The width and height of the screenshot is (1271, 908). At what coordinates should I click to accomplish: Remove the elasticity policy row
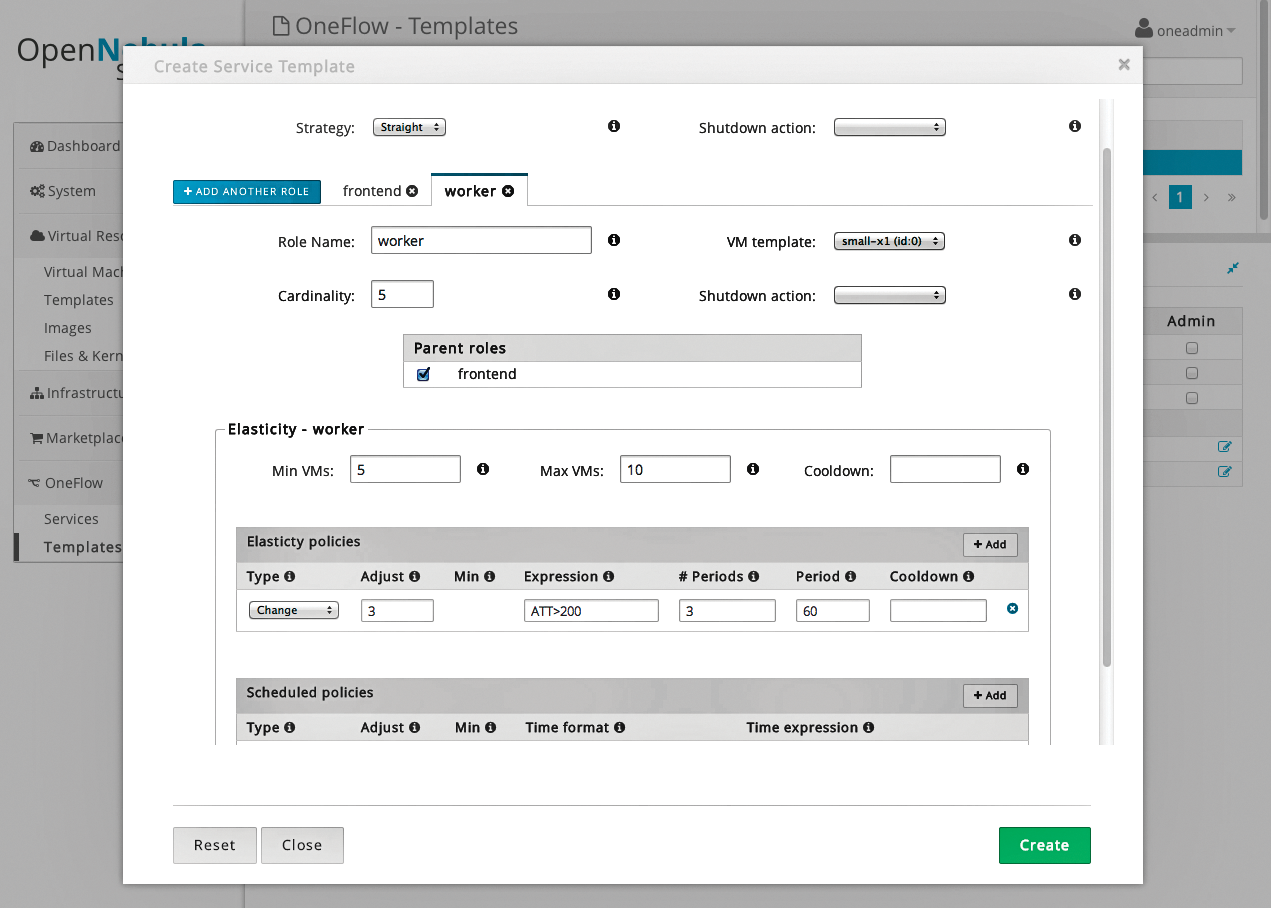[1012, 608]
